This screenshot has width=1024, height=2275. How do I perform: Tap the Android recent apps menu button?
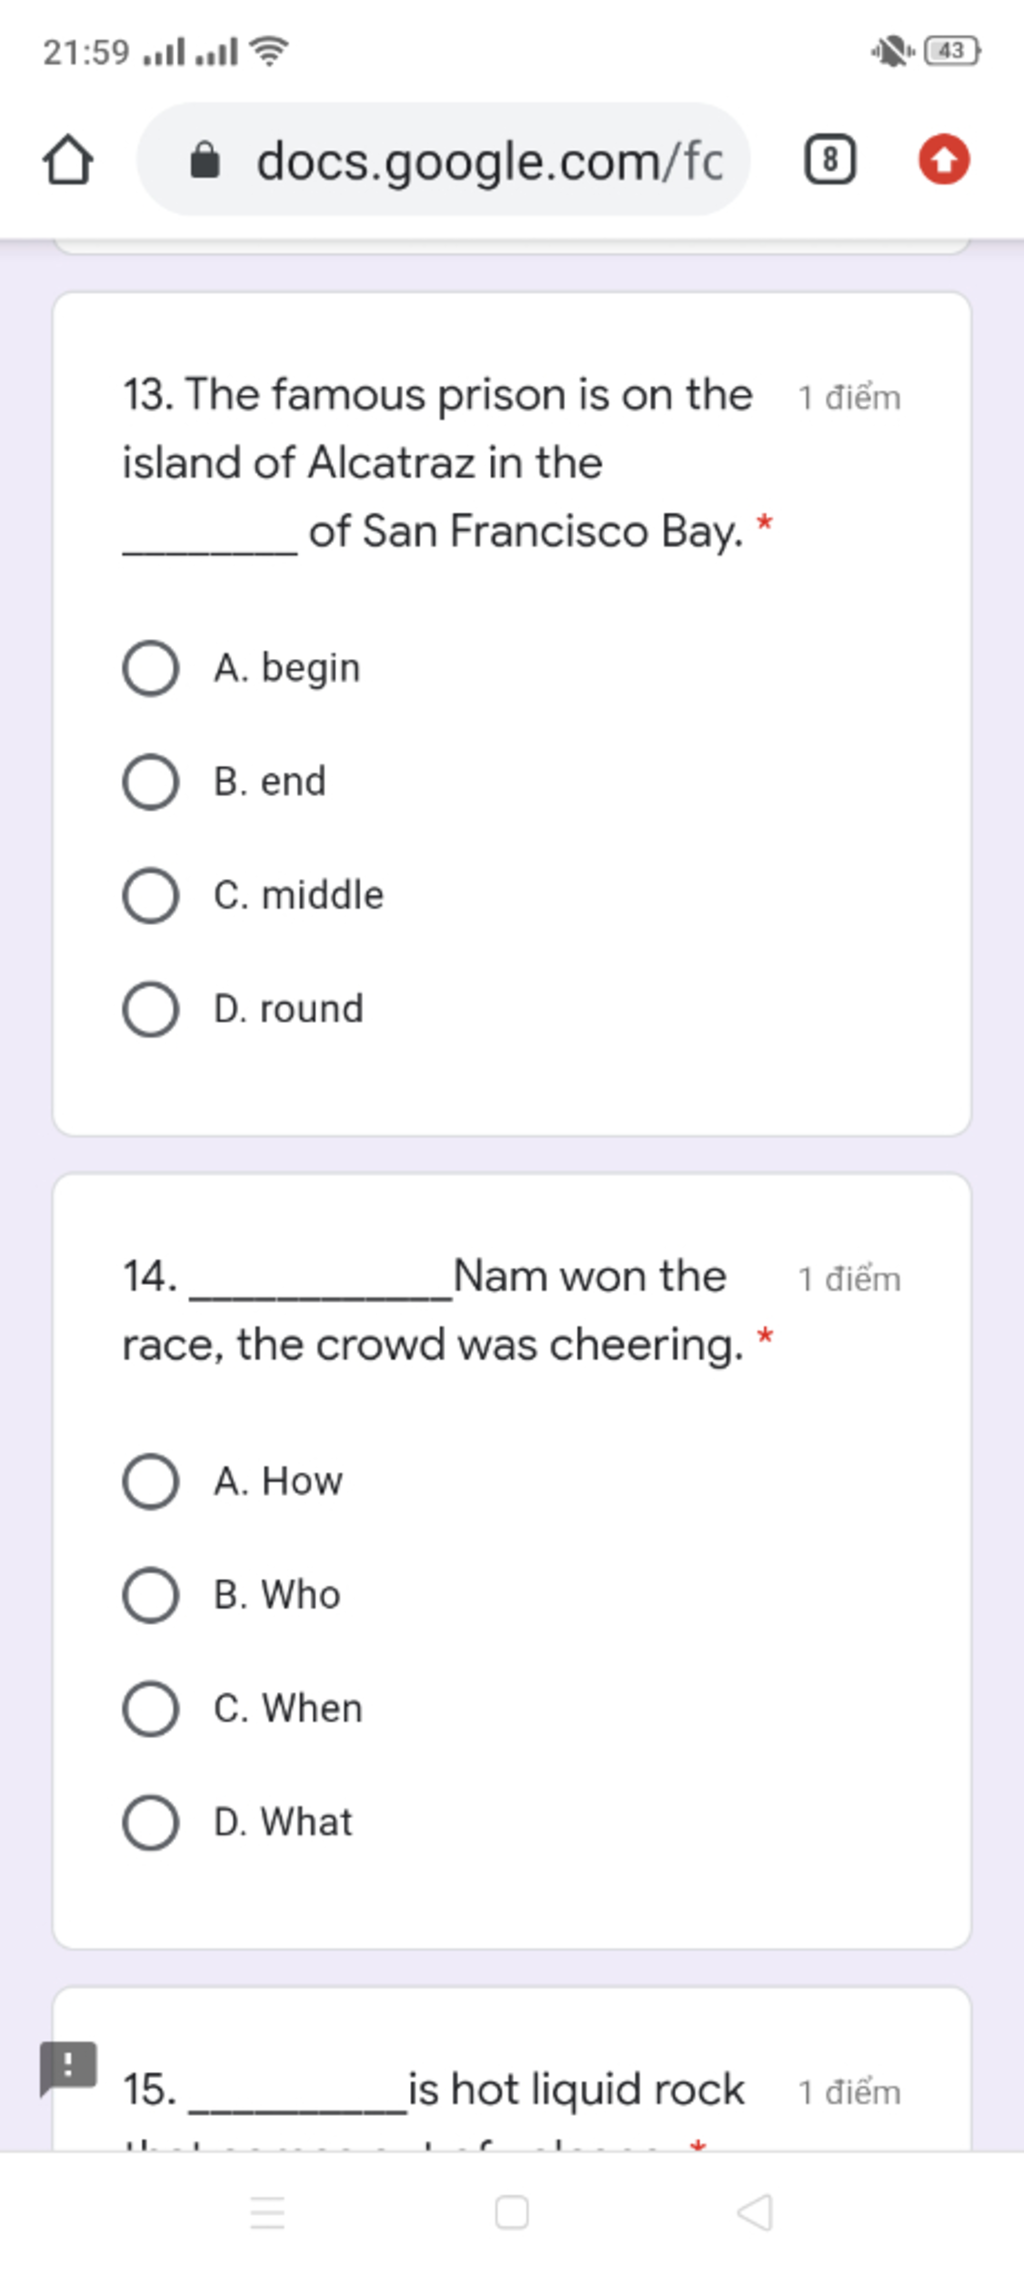[267, 2212]
